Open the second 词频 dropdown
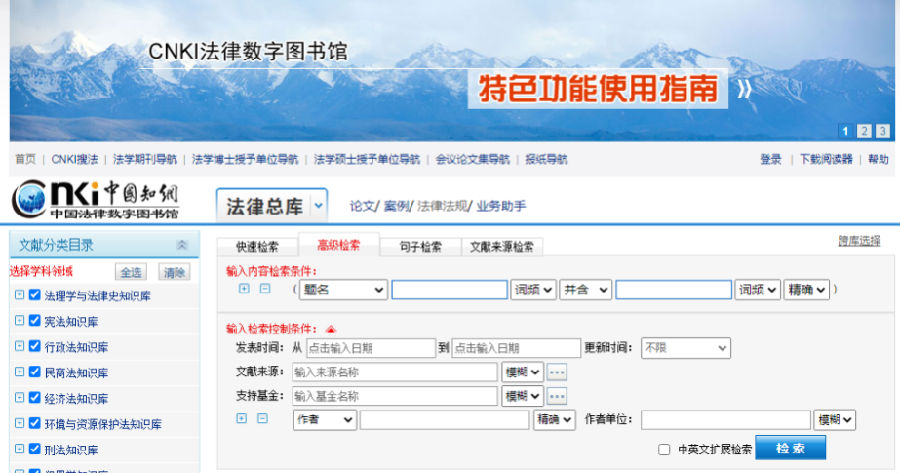This screenshot has width=900, height=473. click(x=757, y=290)
